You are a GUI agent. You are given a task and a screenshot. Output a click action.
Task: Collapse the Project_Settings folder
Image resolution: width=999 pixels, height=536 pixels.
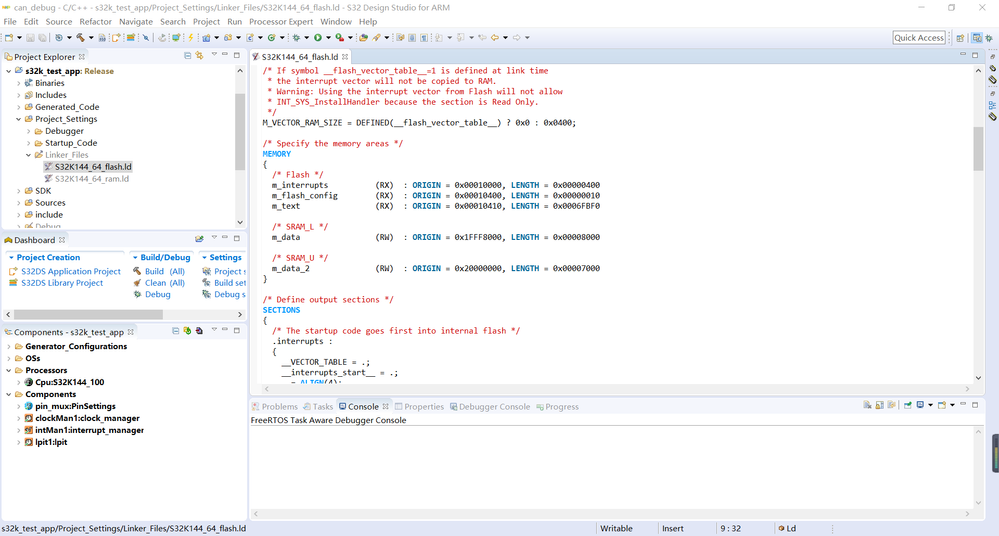pyautogui.click(x=18, y=119)
